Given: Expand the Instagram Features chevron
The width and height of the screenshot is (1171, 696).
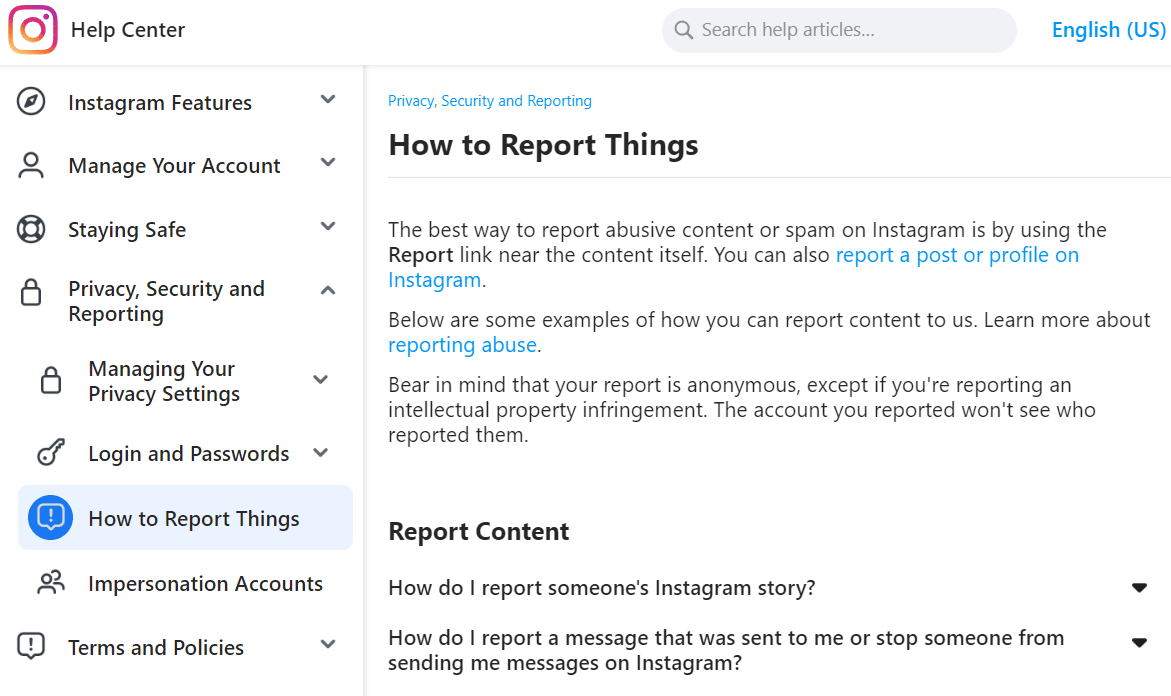Looking at the screenshot, I should (328, 99).
